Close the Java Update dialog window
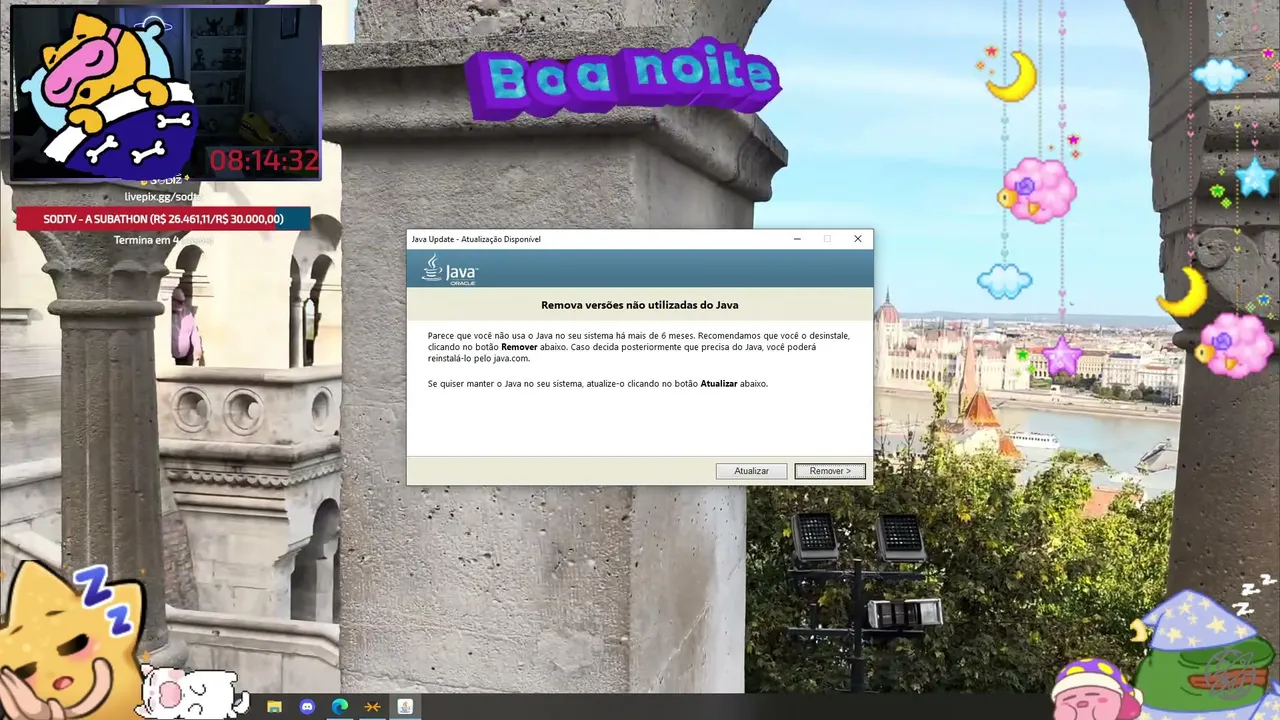The image size is (1280, 720). coord(857,239)
